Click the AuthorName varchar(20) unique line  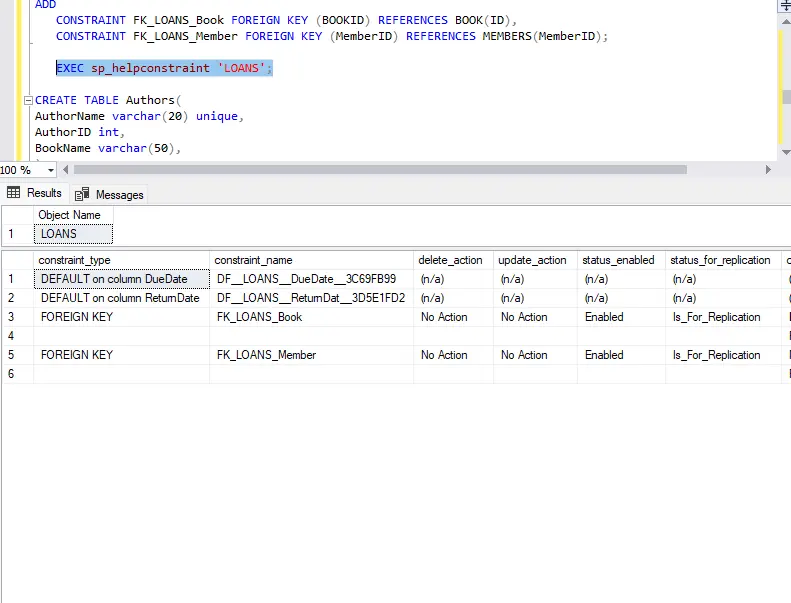pyautogui.click(x=139, y=117)
